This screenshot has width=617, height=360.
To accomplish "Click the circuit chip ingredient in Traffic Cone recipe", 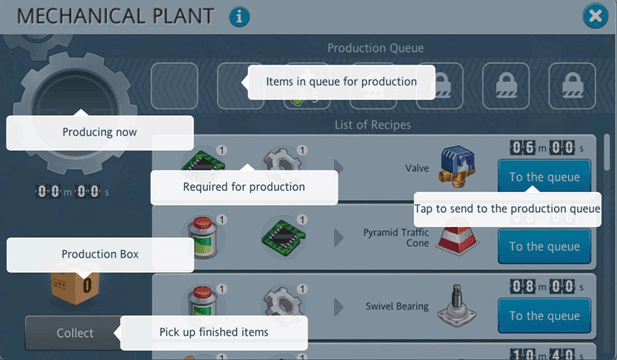I will coord(283,237).
